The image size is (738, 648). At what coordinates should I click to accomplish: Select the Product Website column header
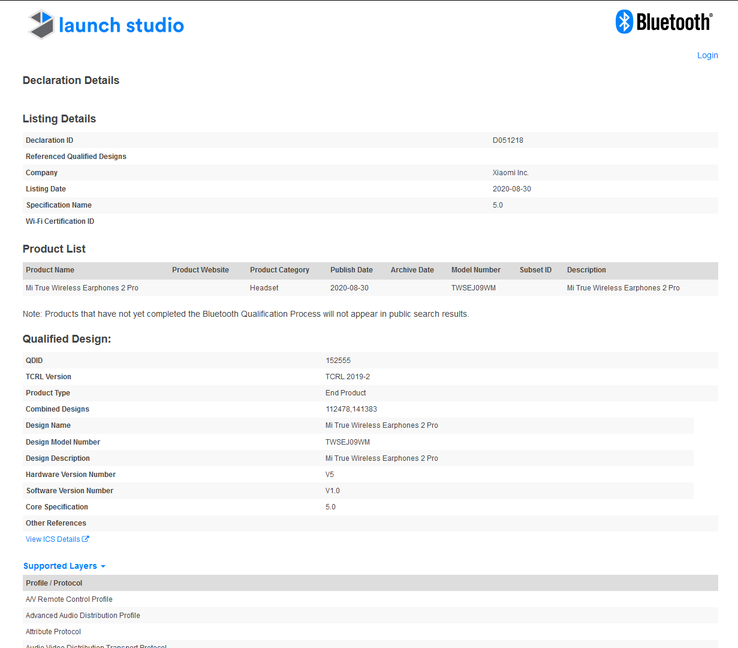tap(200, 270)
